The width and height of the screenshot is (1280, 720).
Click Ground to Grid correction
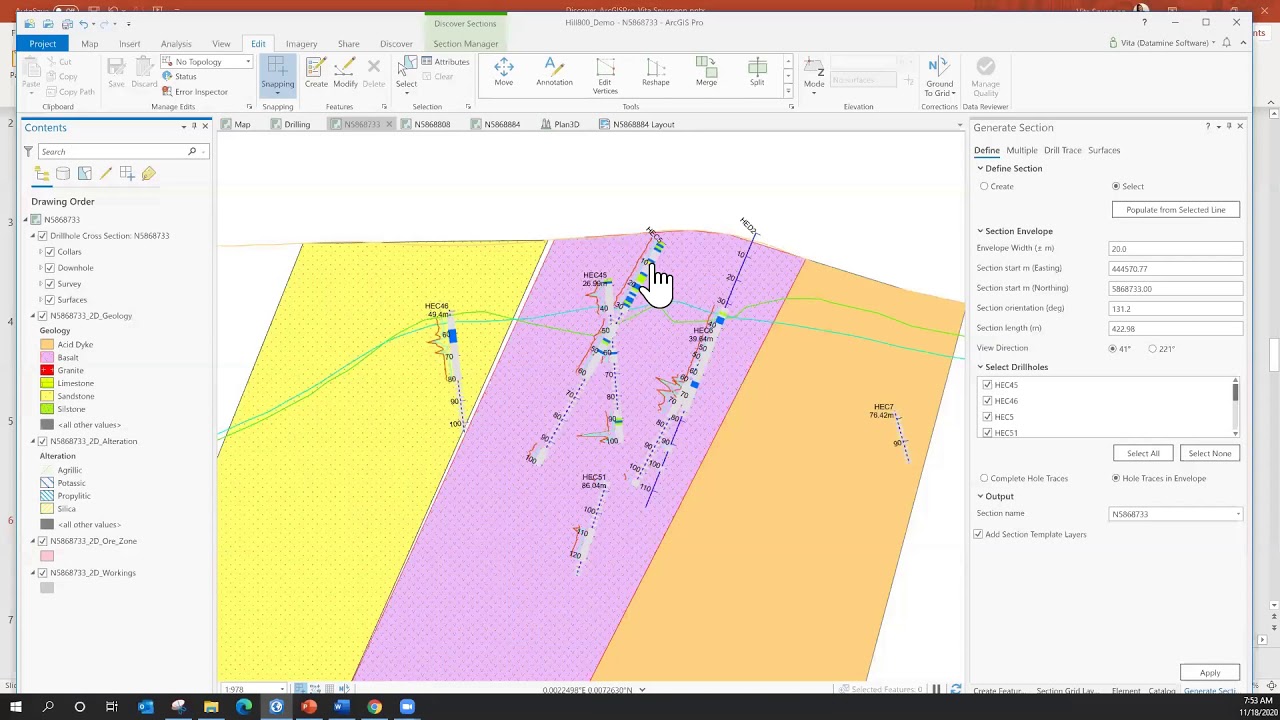939,76
